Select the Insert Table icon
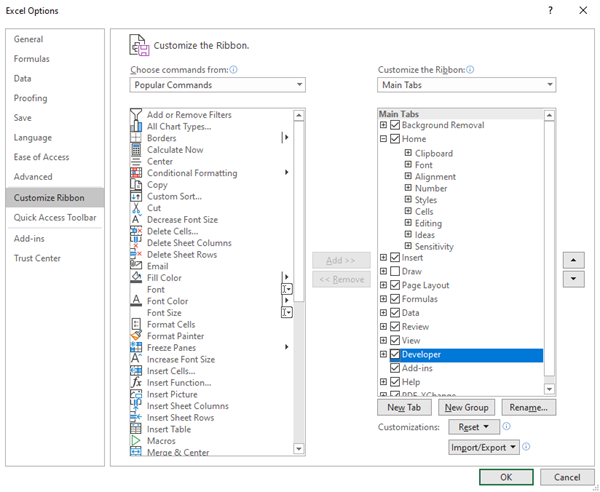The width and height of the screenshot is (600, 492). click(136, 429)
